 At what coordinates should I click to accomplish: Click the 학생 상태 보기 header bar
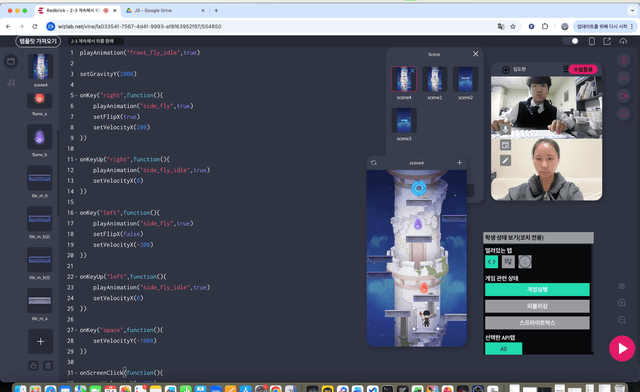click(538, 238)
